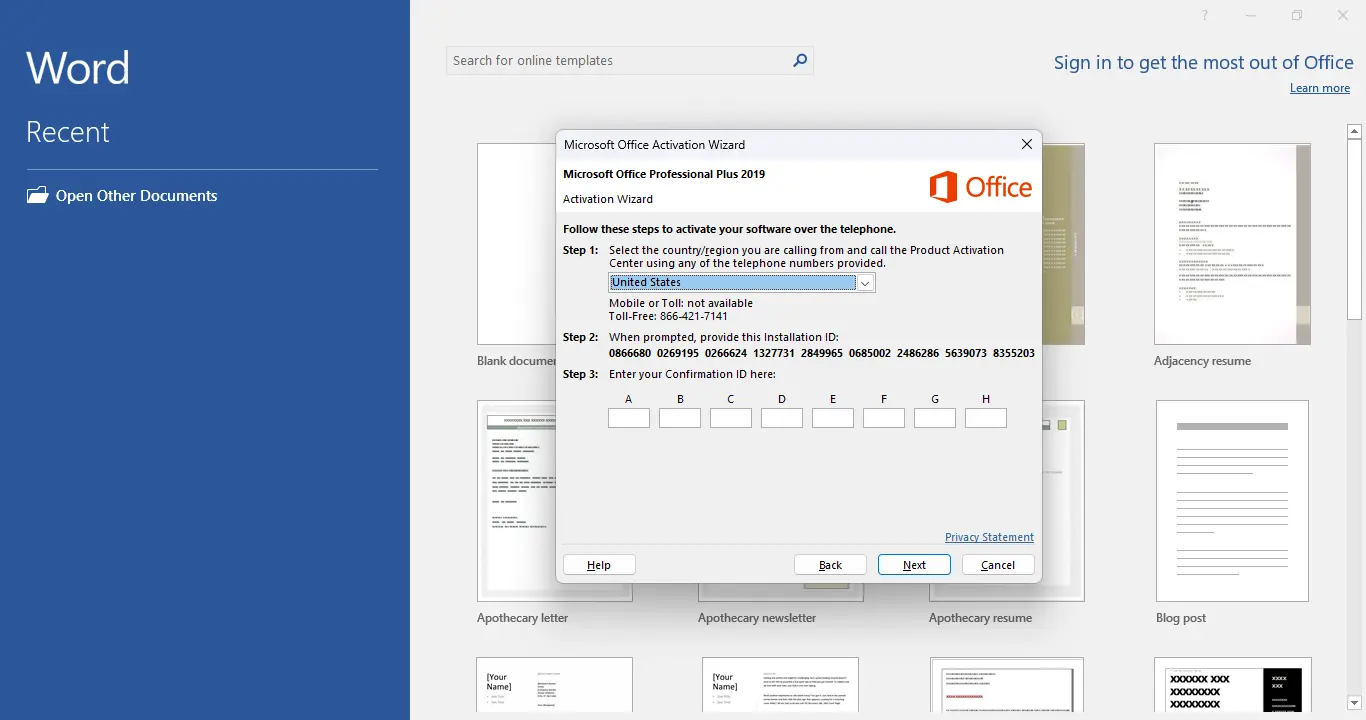Screen dimensions: 1366x720
Task: Click the wizard Help button
Action: click(599, 565)
